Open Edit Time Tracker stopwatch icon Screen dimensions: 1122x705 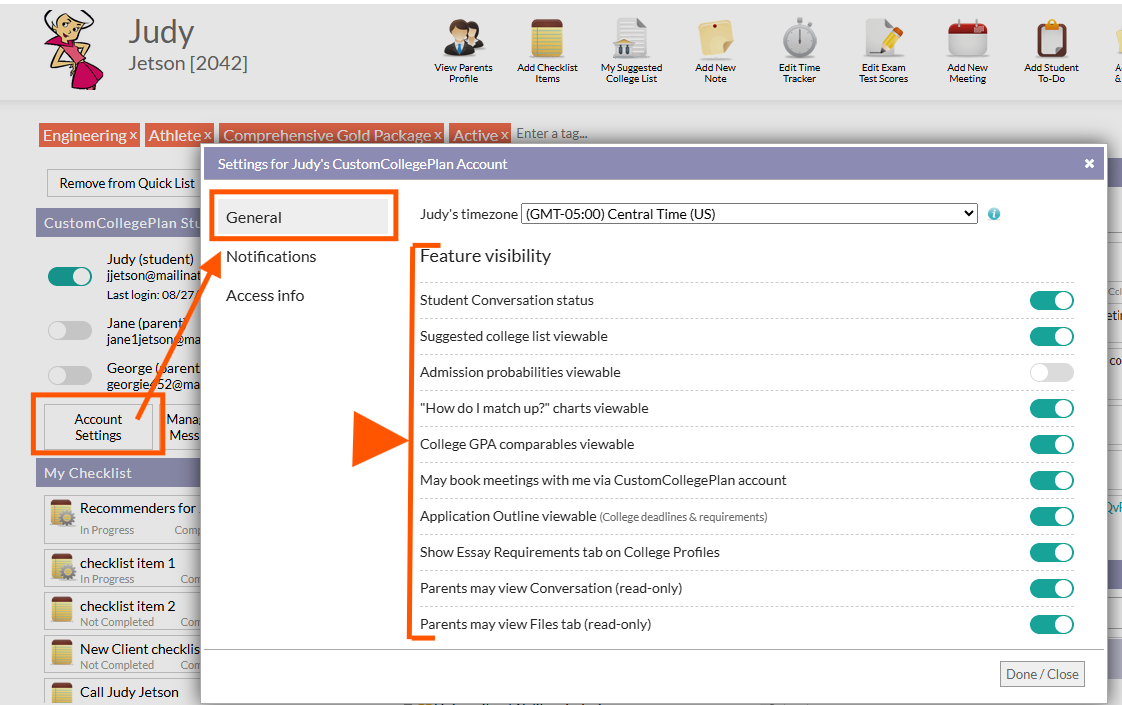[x=799, y=39]
